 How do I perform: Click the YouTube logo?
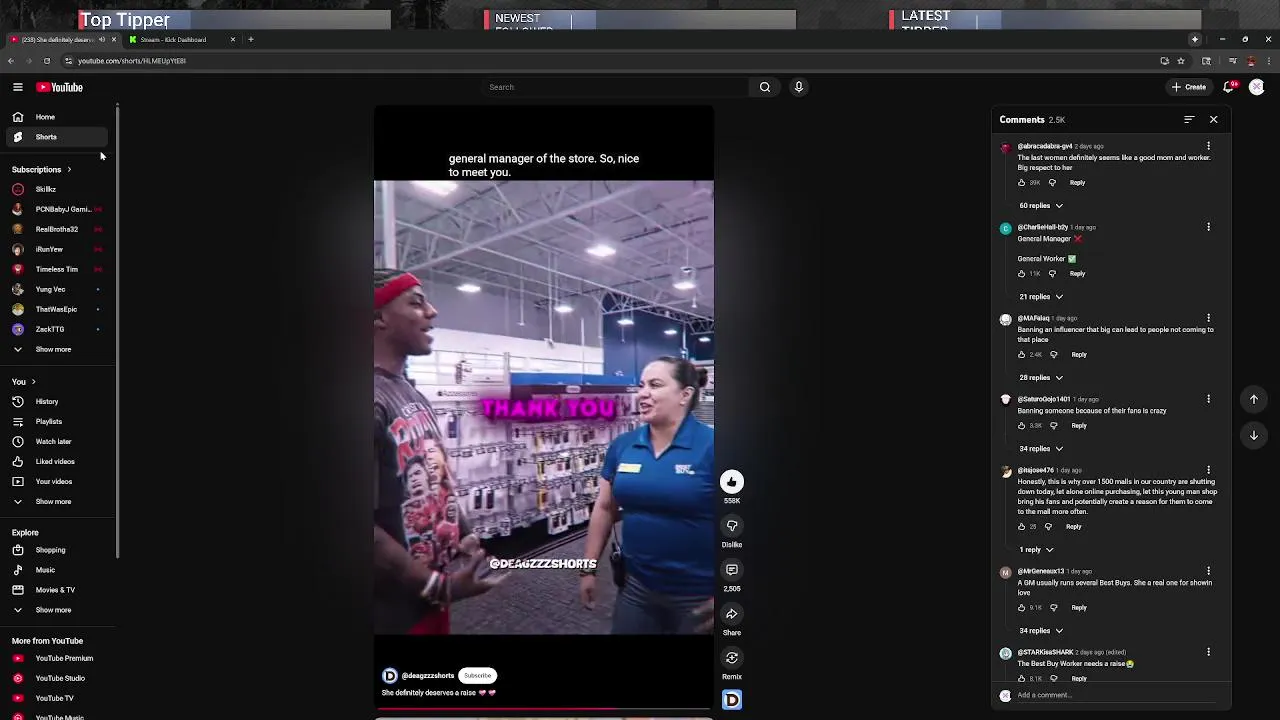[60, 87]
